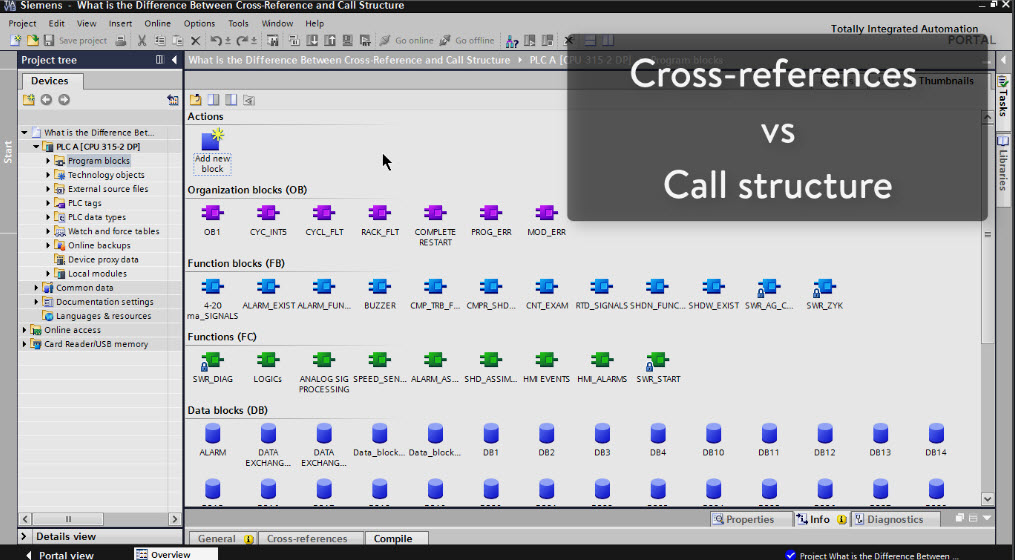Collapse the PLC A [CPU 315-2 DP] node
Screen dimensions: 1015x560
36,146
